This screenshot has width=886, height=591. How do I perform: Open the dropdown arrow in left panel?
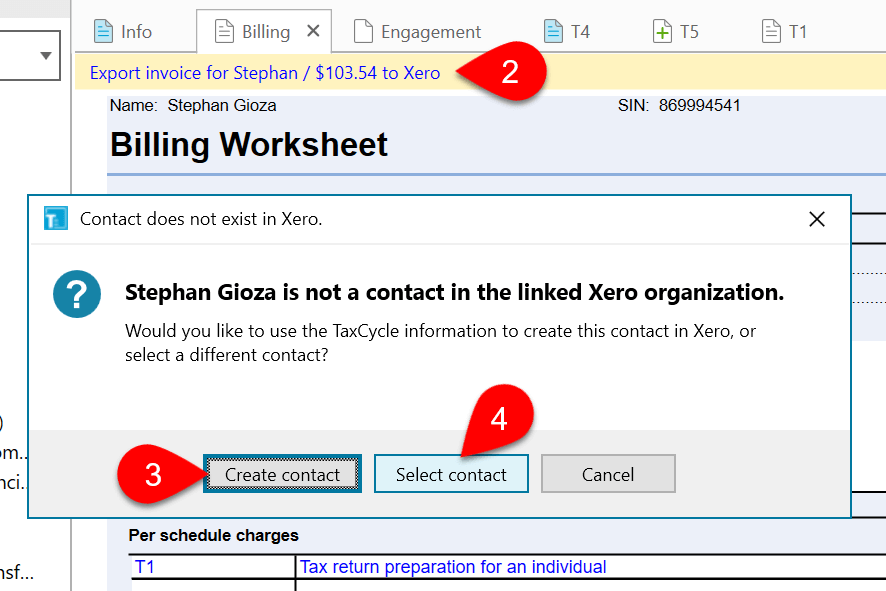pyautogui.click(x=46, y=55)
